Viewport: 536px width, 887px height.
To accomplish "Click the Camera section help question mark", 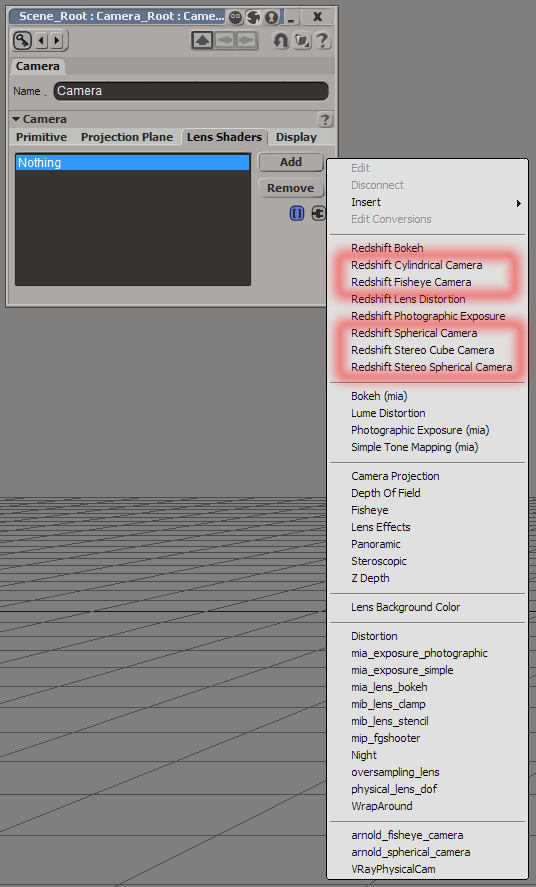I will click(325, 119).
